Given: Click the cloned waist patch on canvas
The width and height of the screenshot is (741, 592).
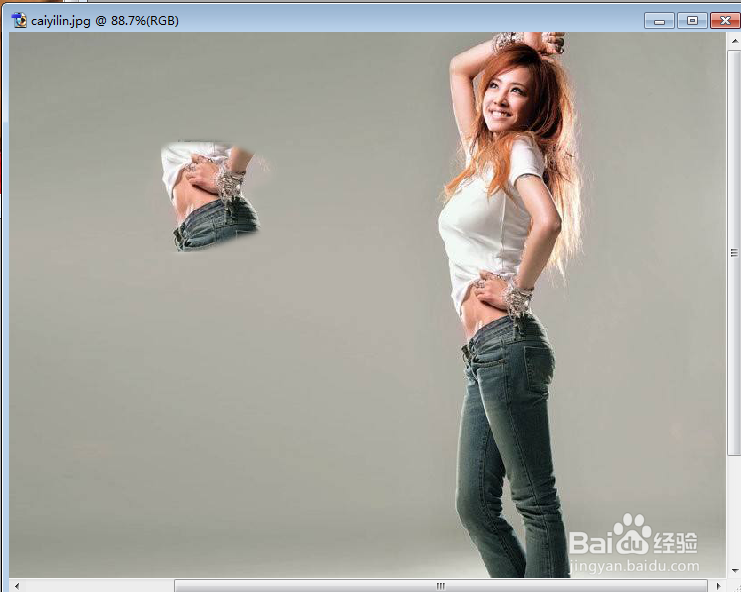Looking at the screenshot, I should point(211,196).
